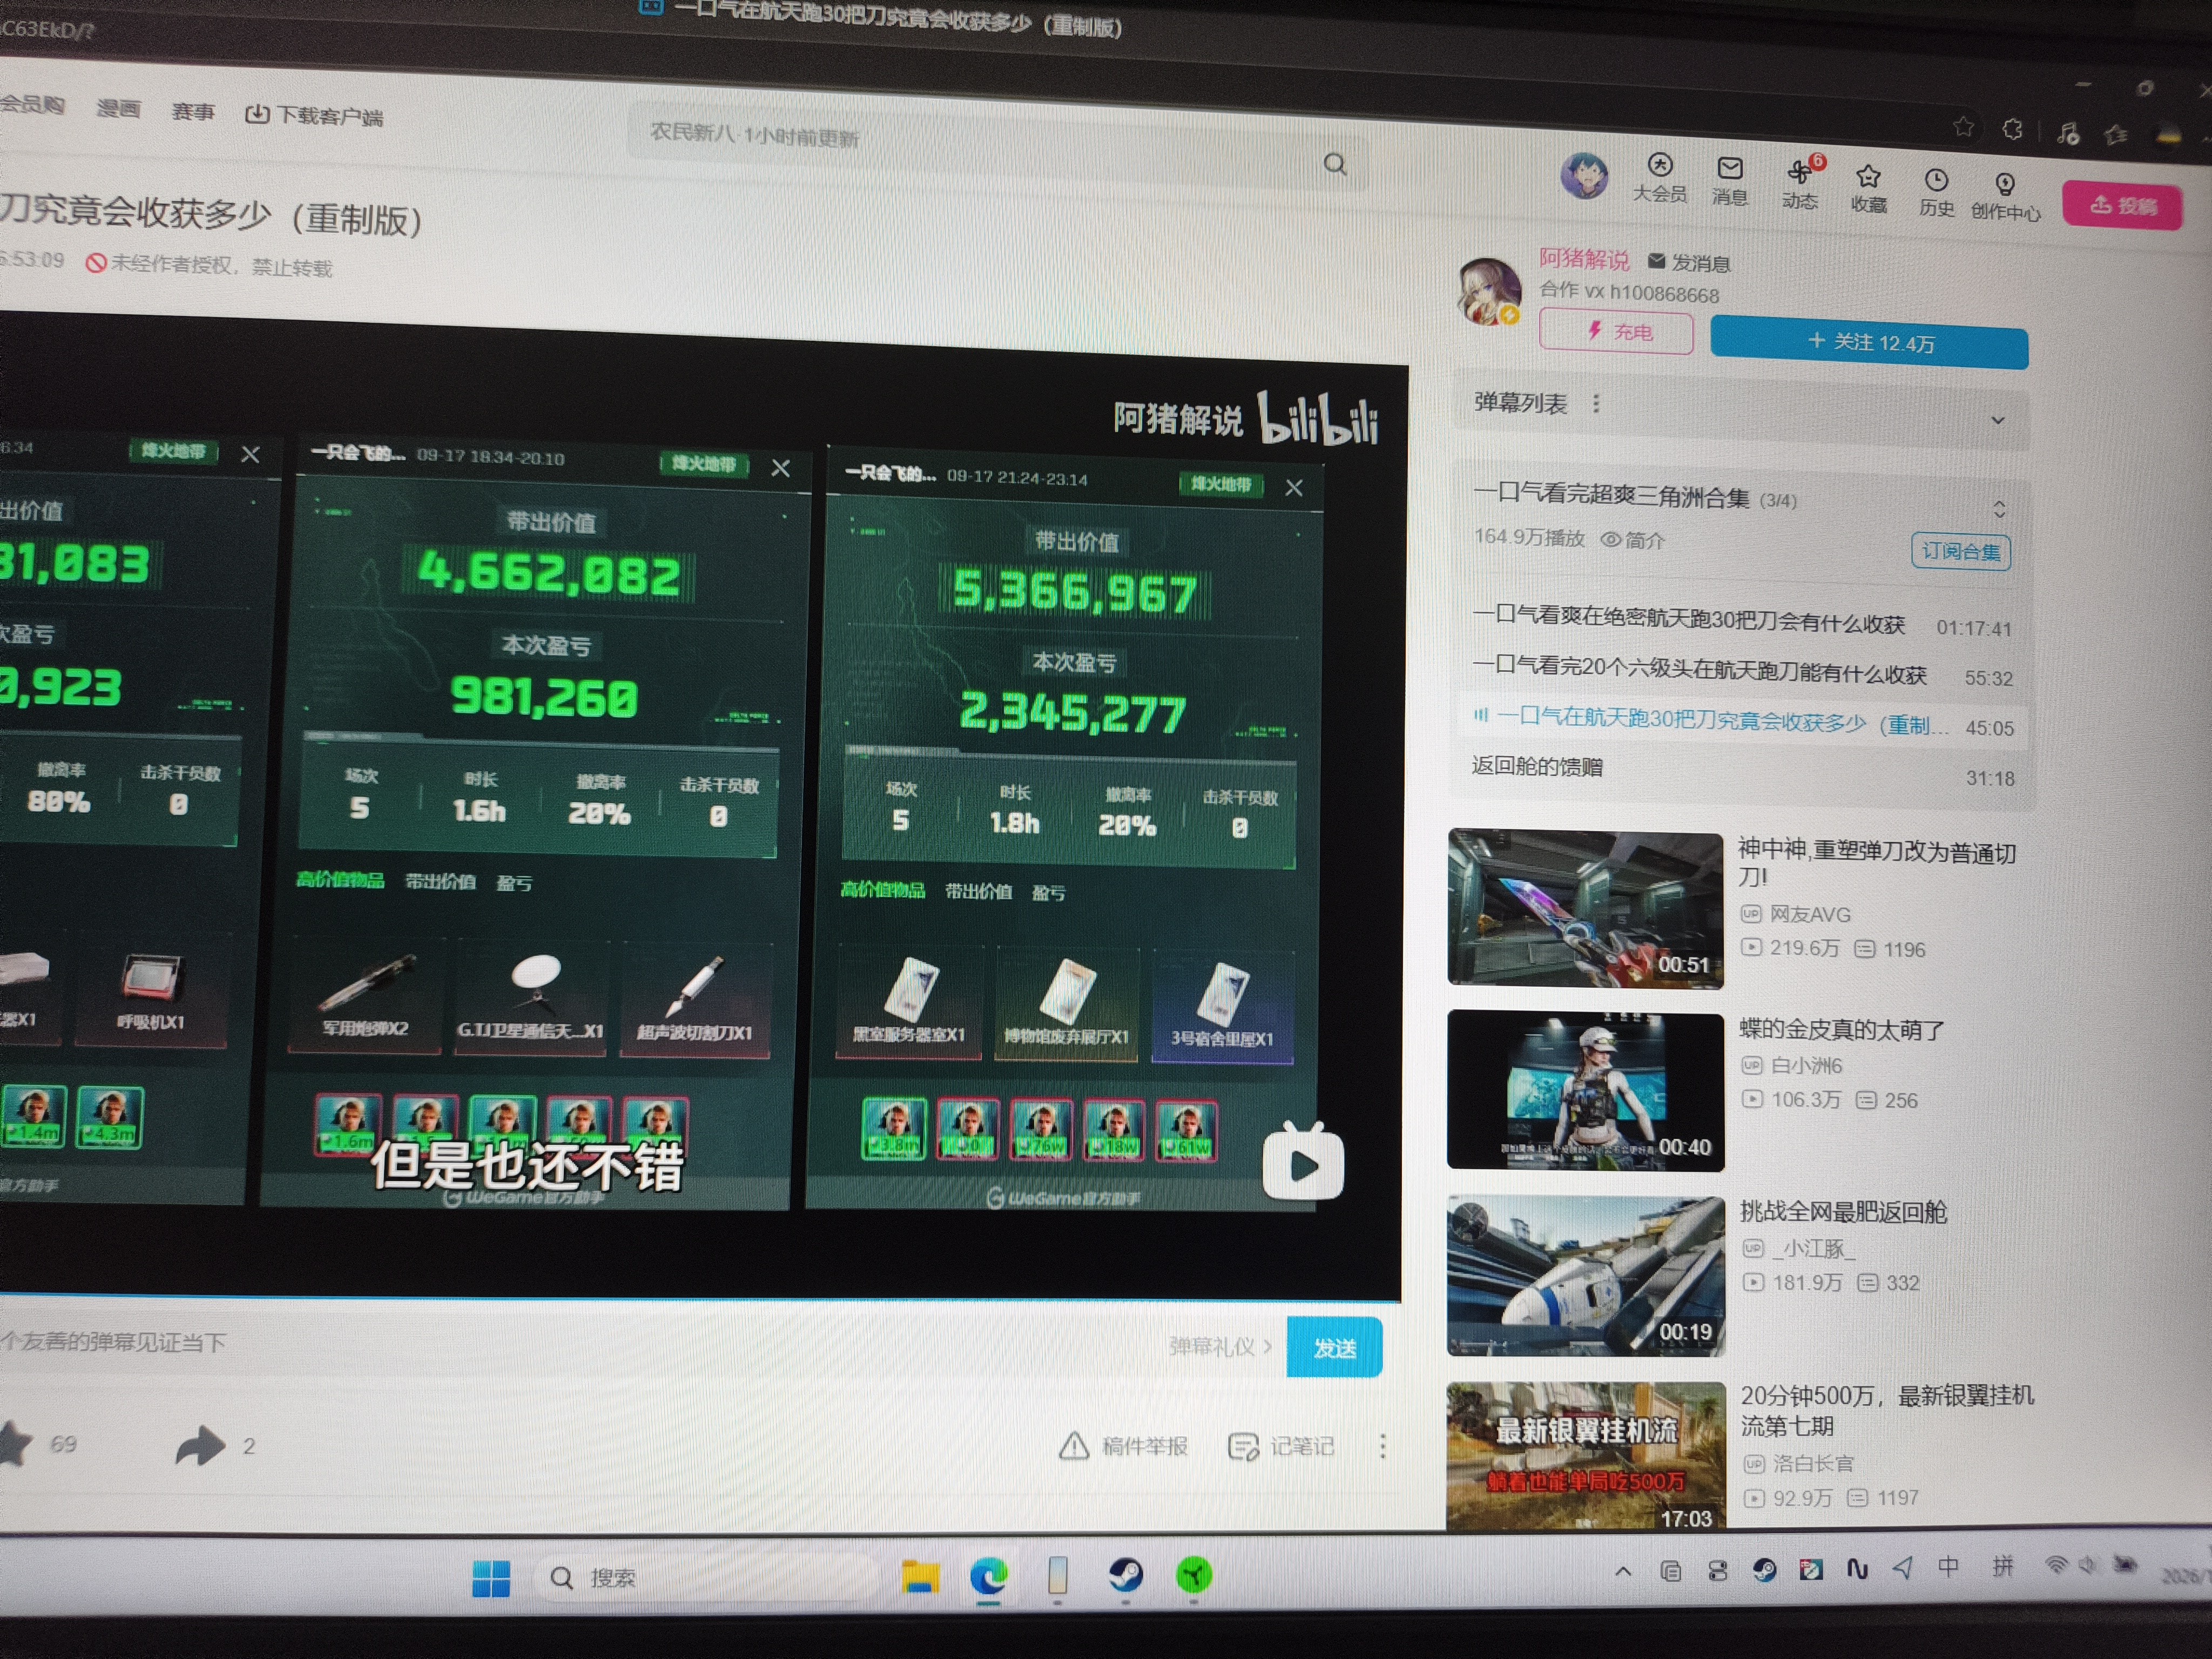Open 收藏 favorites star icon
The height and width of the screenshot is (1659, 2212).
[x=1868, y=189]
